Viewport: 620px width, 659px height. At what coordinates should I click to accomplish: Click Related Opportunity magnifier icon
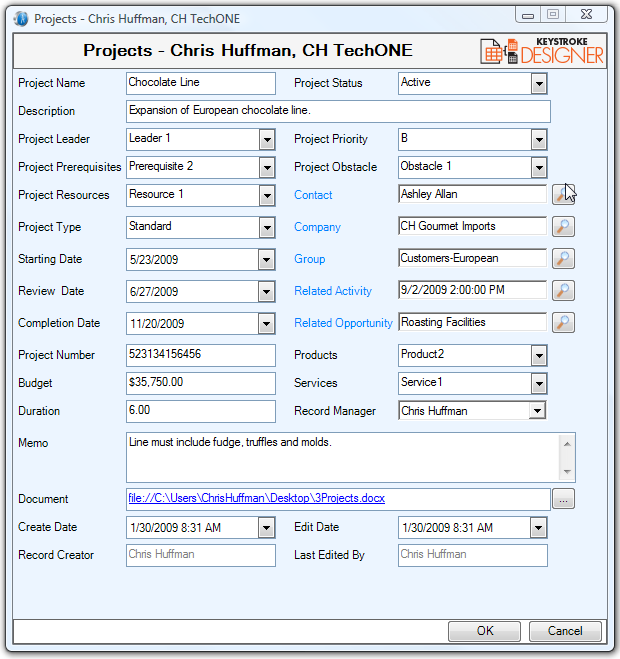click(563, 322)
